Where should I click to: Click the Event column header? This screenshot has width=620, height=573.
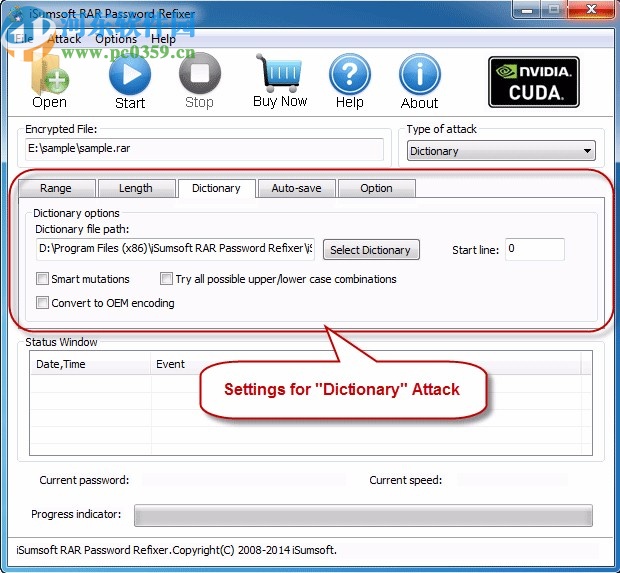(366, 364)
